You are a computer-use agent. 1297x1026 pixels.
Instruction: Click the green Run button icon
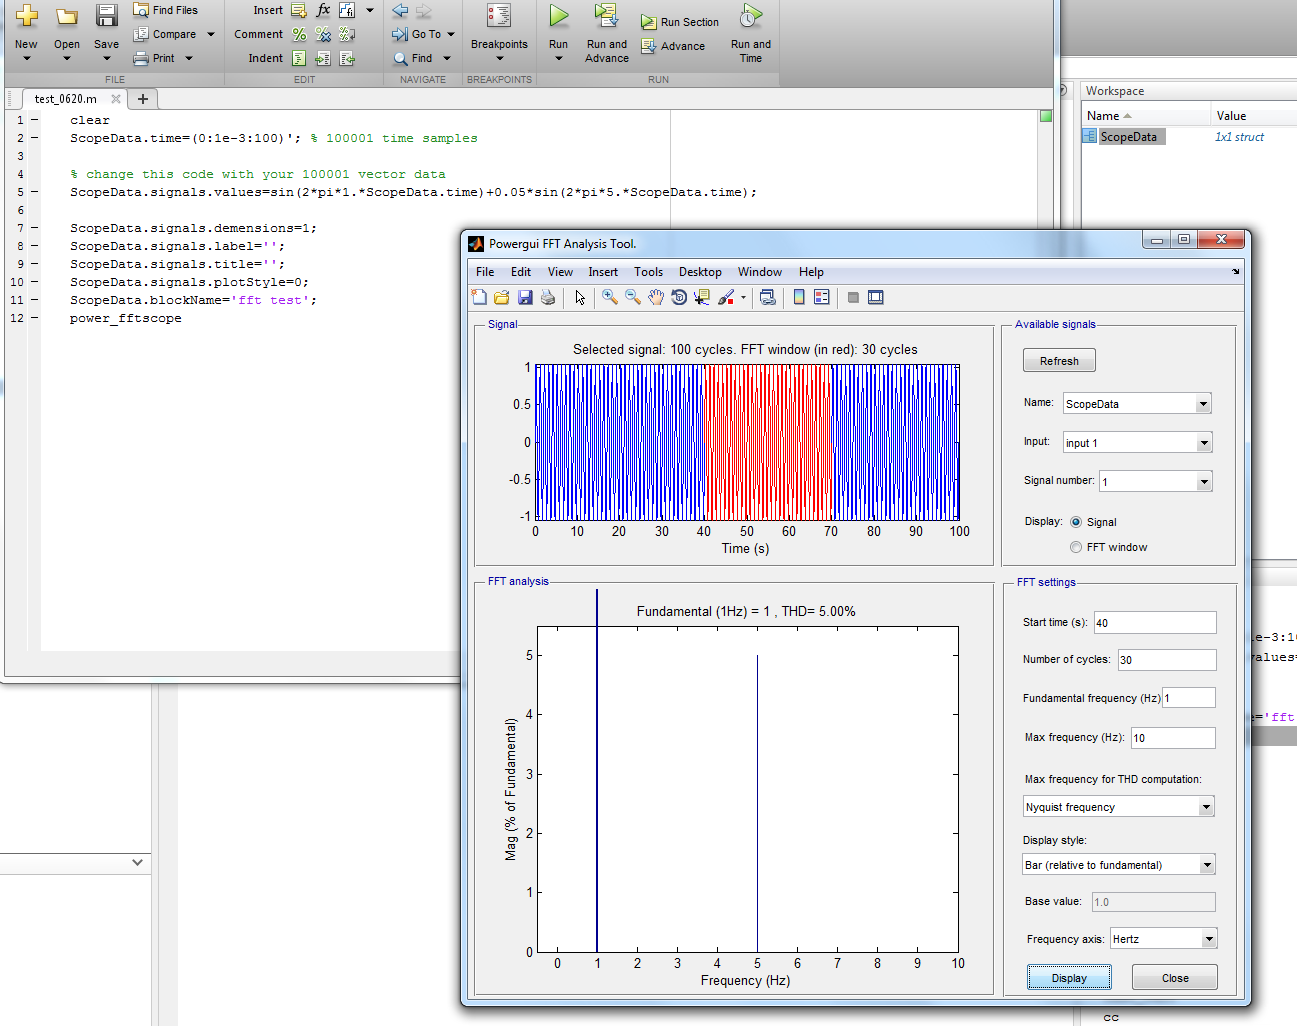pos(558,16)
